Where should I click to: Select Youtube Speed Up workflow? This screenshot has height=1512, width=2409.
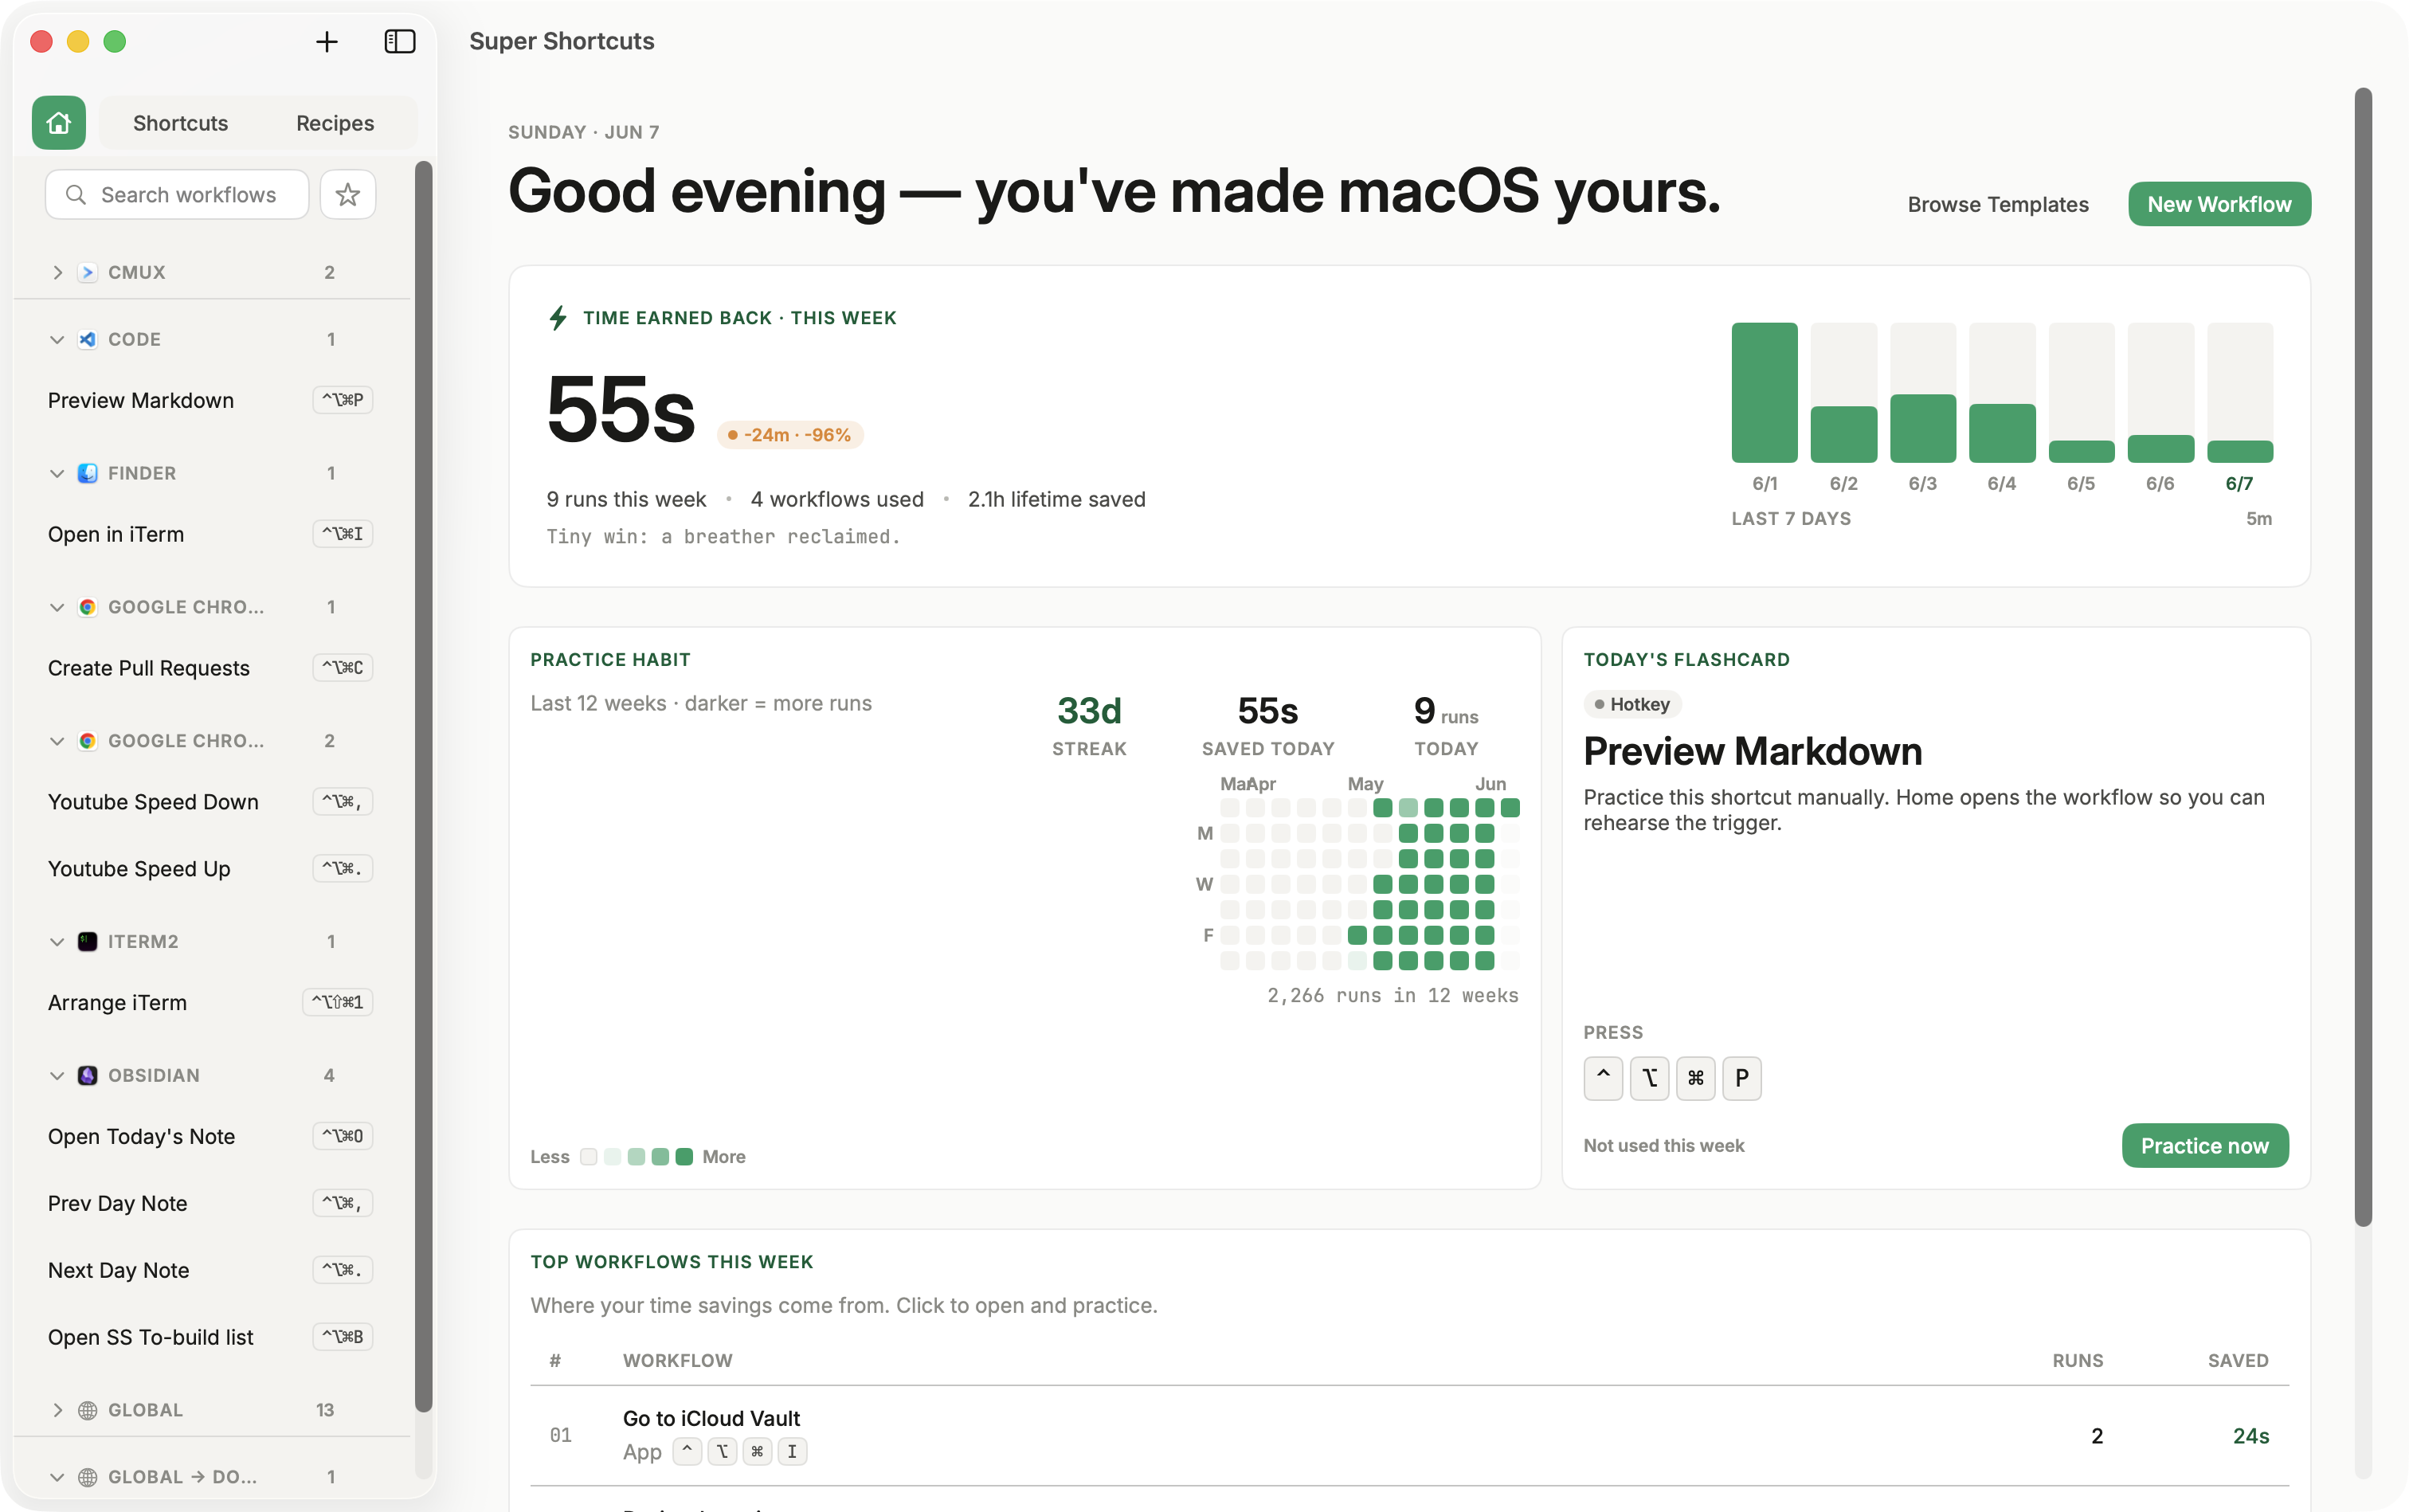[210, 868]
